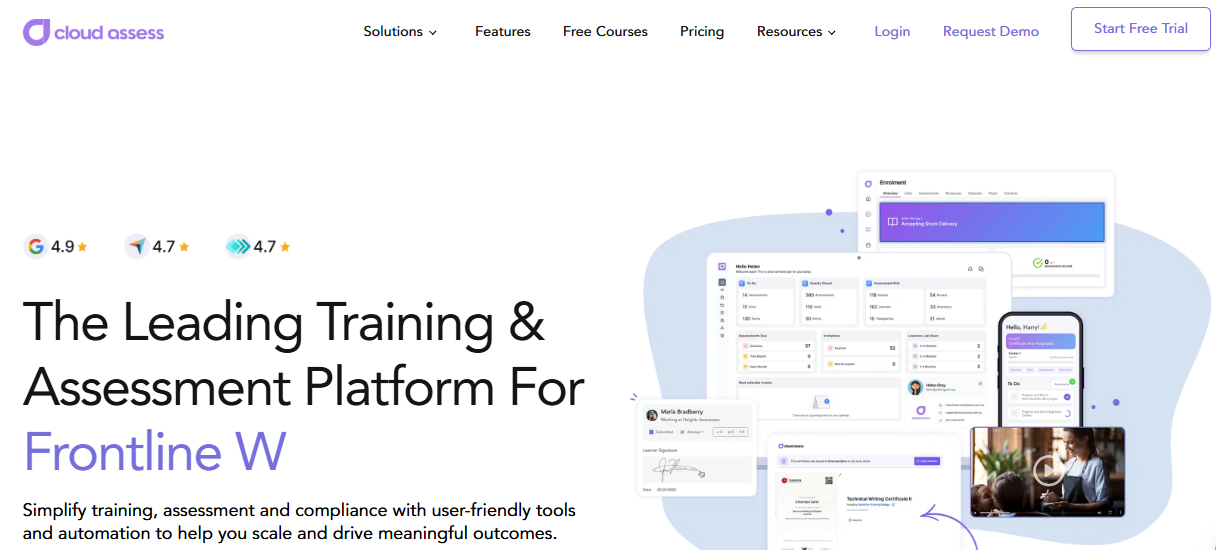Click the 4.7 rating beside the Capterra icon
Viewport: 1216px width, 550px height.
pos(164,246)
